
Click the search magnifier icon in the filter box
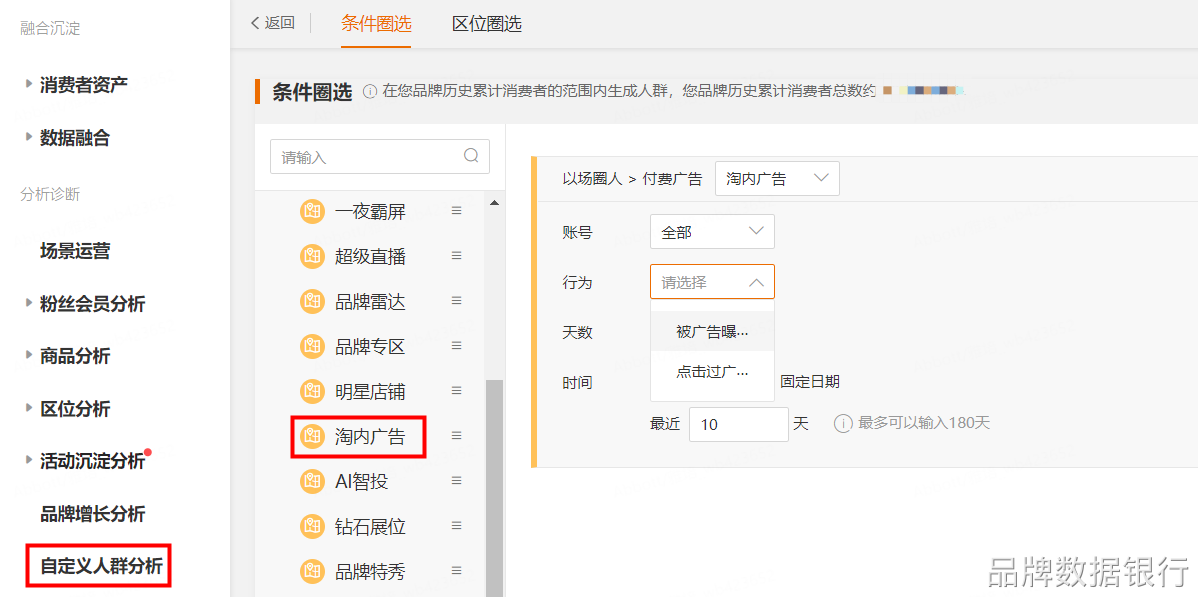pos(471,156)
